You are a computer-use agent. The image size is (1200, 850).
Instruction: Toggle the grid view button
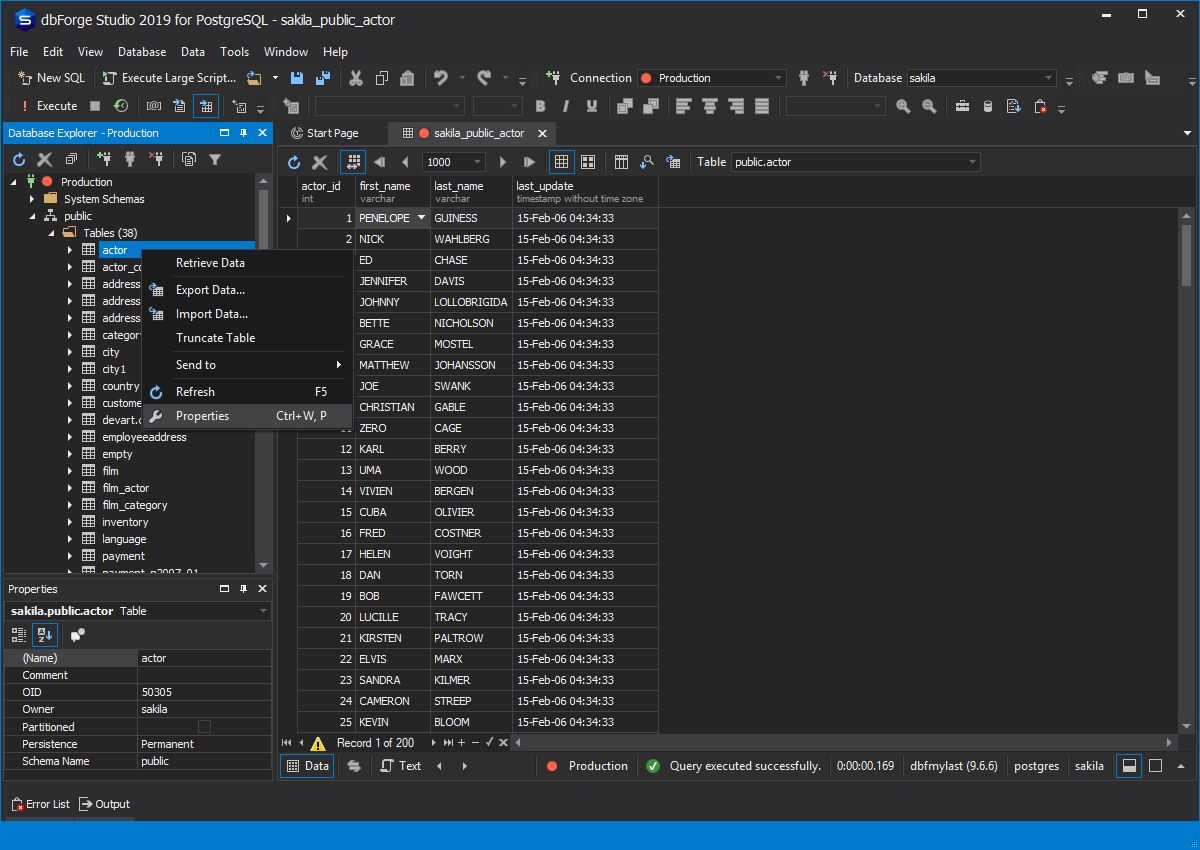561,161
